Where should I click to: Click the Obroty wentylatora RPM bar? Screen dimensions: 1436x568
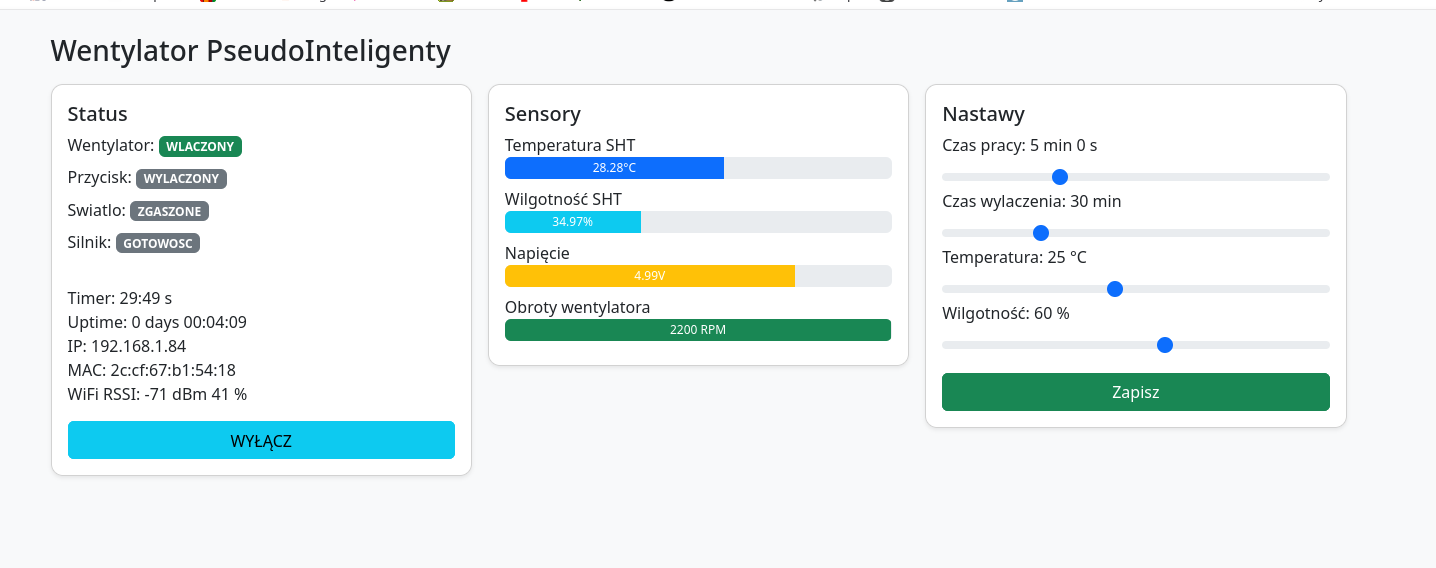[x=697, y=330]
